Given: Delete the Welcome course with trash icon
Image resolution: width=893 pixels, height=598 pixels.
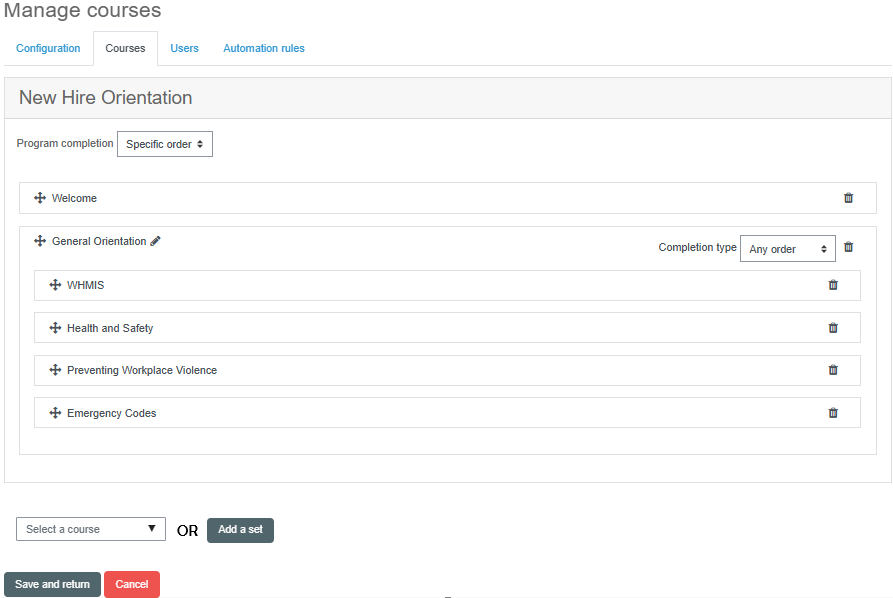Looking at the screenshot, I should [x=848, y=198].
